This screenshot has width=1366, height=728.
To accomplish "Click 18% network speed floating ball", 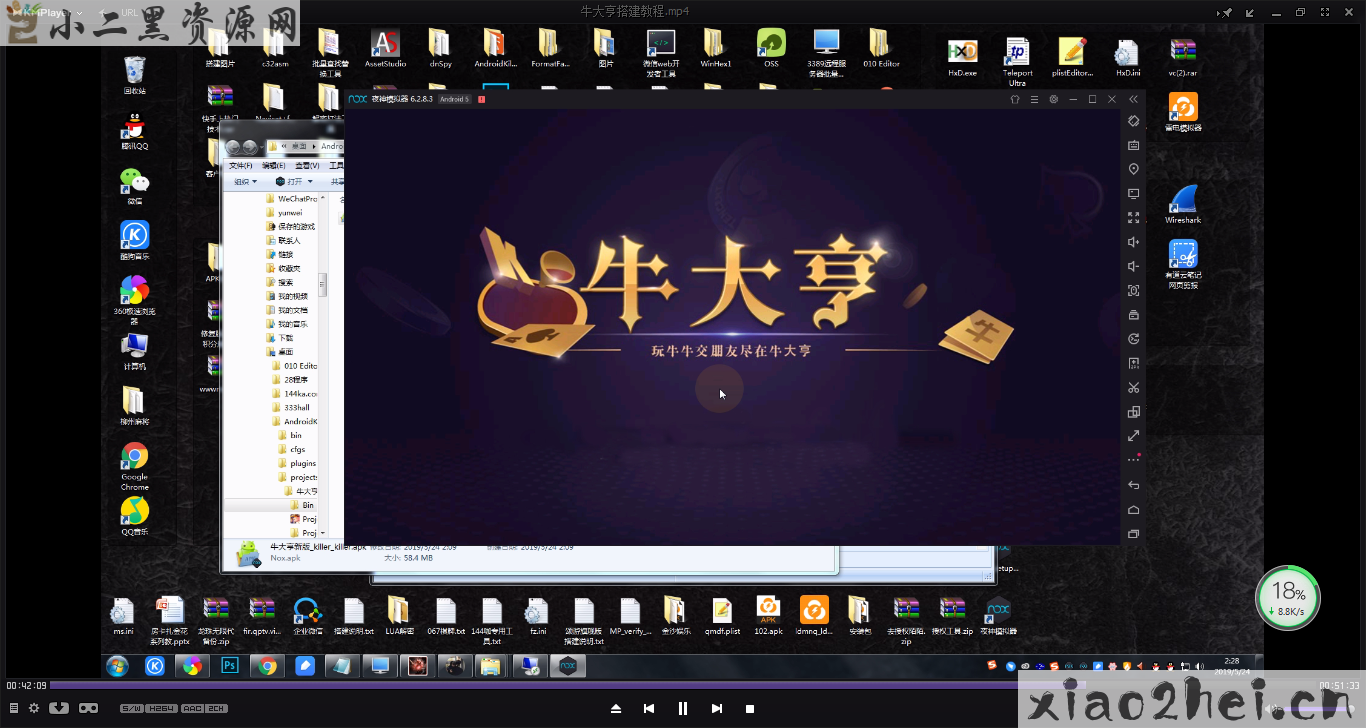I will pos(1288,598).
